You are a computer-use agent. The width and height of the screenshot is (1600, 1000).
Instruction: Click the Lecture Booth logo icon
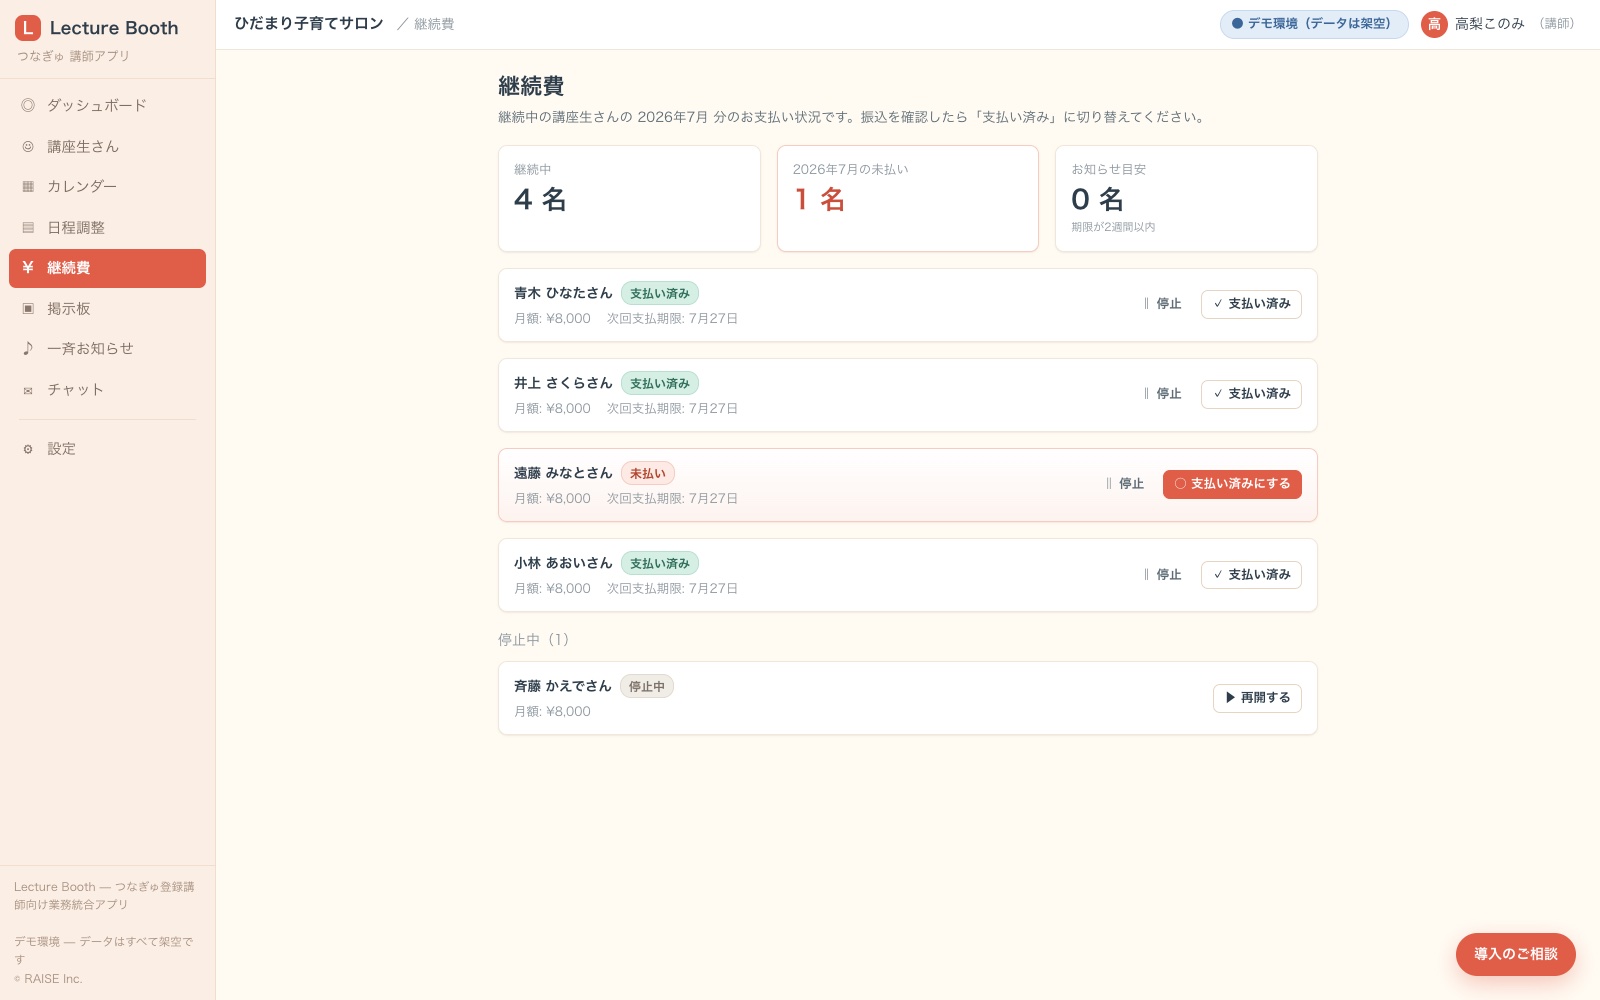[28, 28]
